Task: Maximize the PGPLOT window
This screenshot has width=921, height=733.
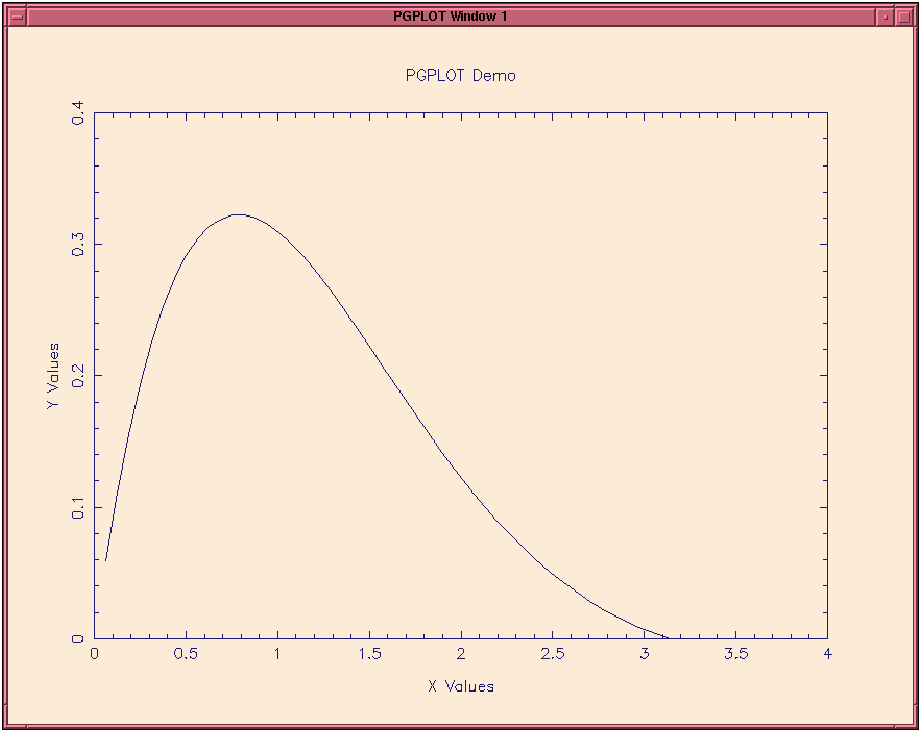Action: coord(904,17)
